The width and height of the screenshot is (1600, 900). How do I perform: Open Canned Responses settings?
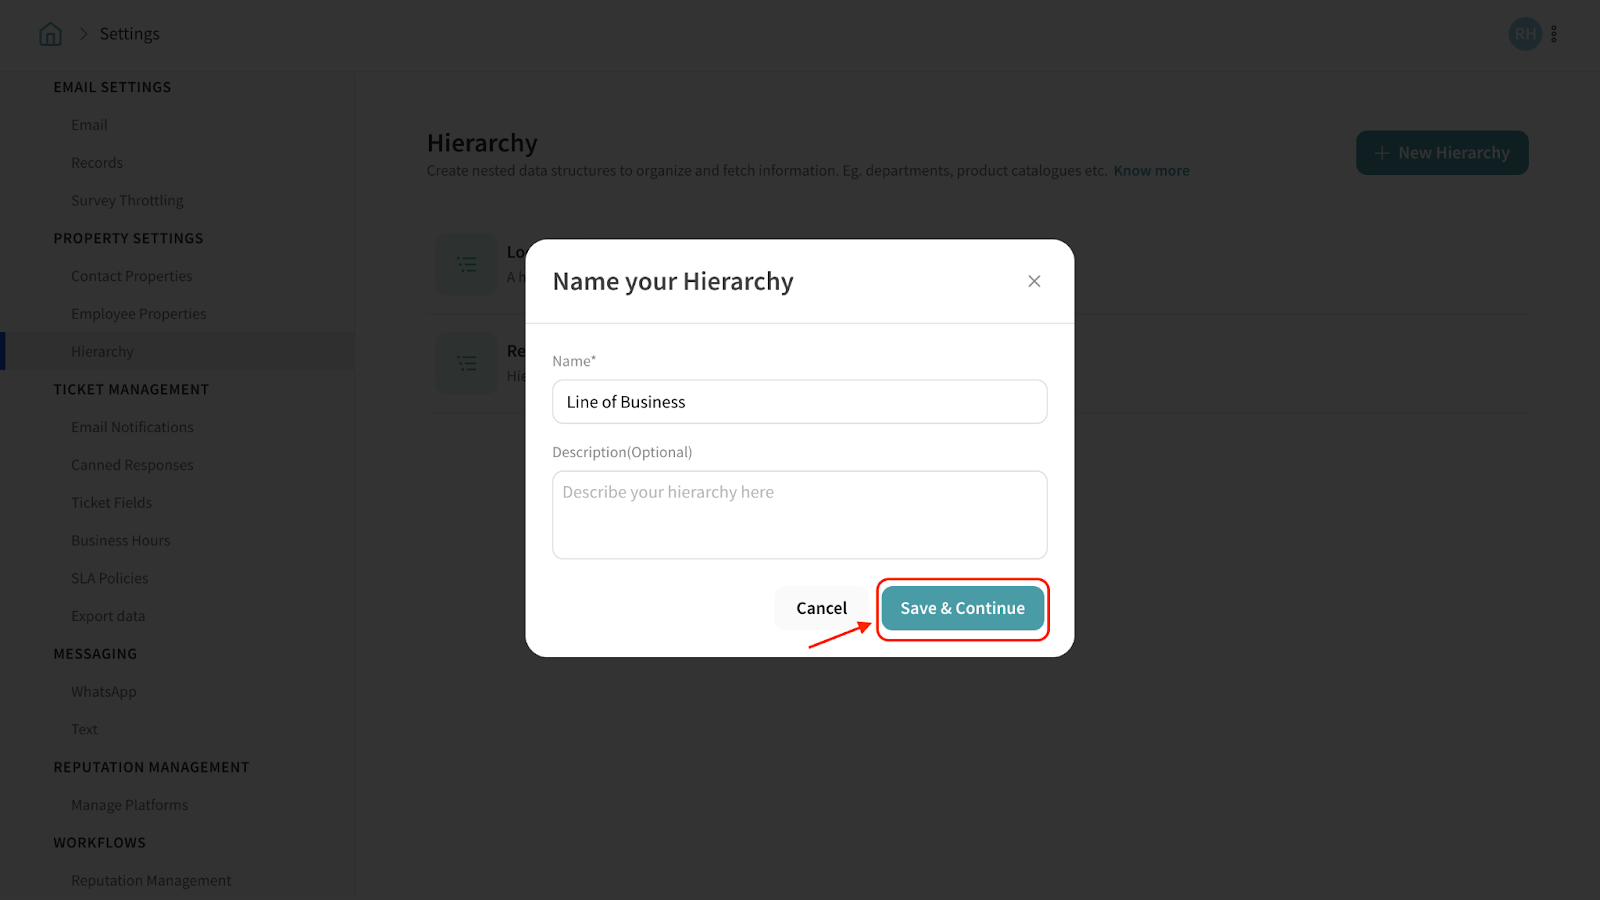click(132, 465)
